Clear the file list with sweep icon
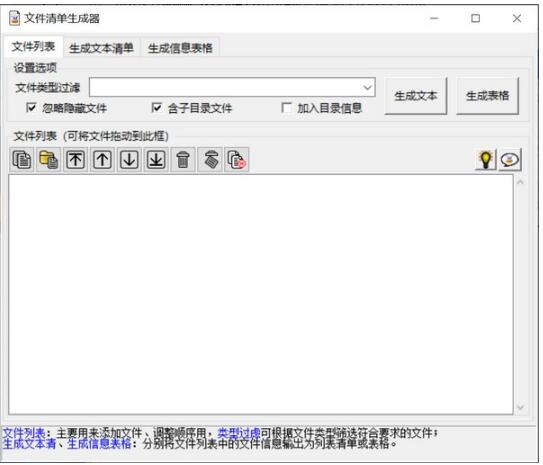The height and width of the screenshot is (465, 543). [210, 160]
